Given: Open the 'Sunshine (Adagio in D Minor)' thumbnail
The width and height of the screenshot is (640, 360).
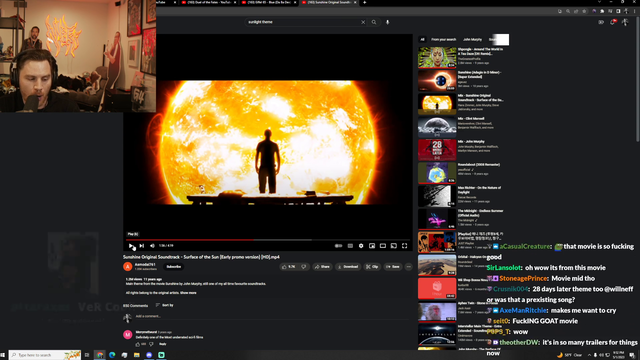Looking at the screenshot, I should point(437,80).
